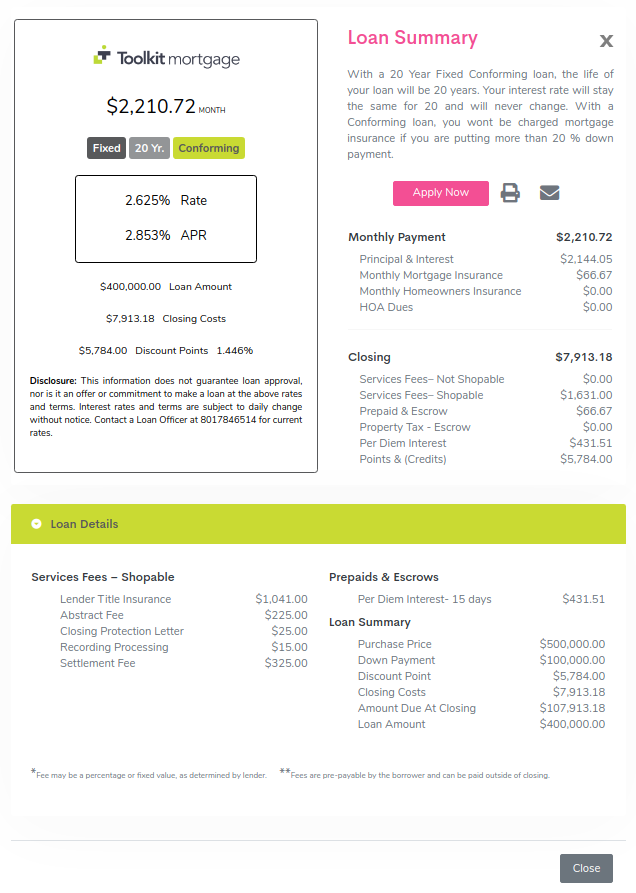636x893 pixels.
Task: Click the Amount Due At Closing row
Action: click(481, 708)
